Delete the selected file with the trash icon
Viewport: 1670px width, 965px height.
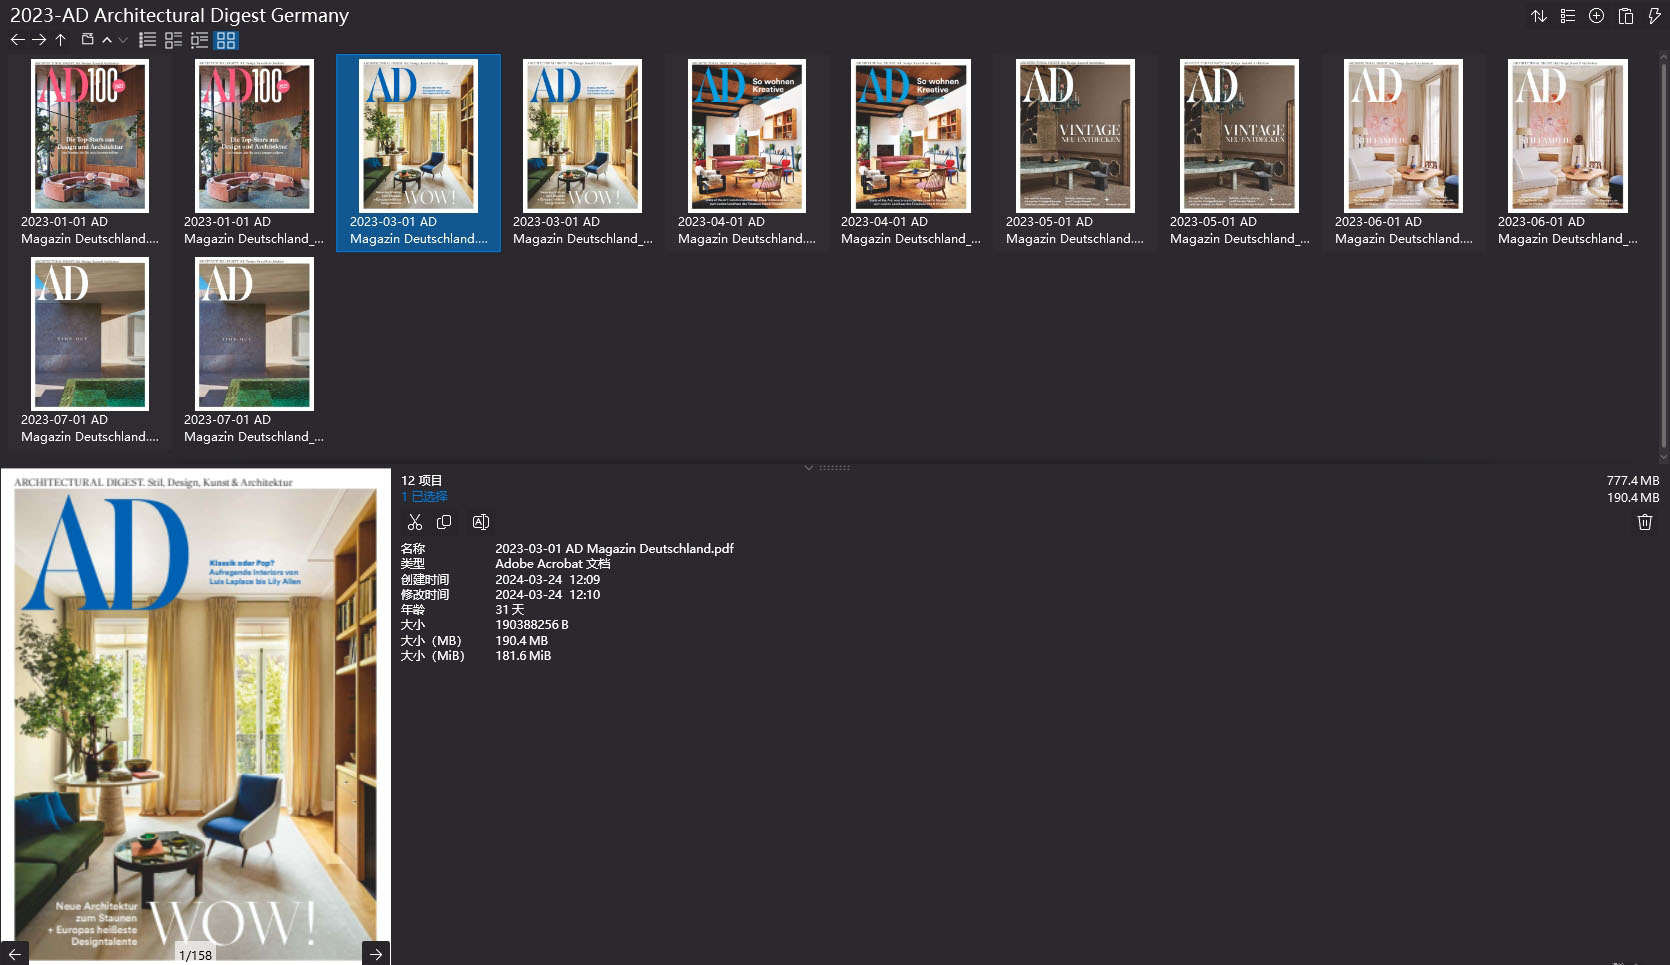pos(1645,522)
